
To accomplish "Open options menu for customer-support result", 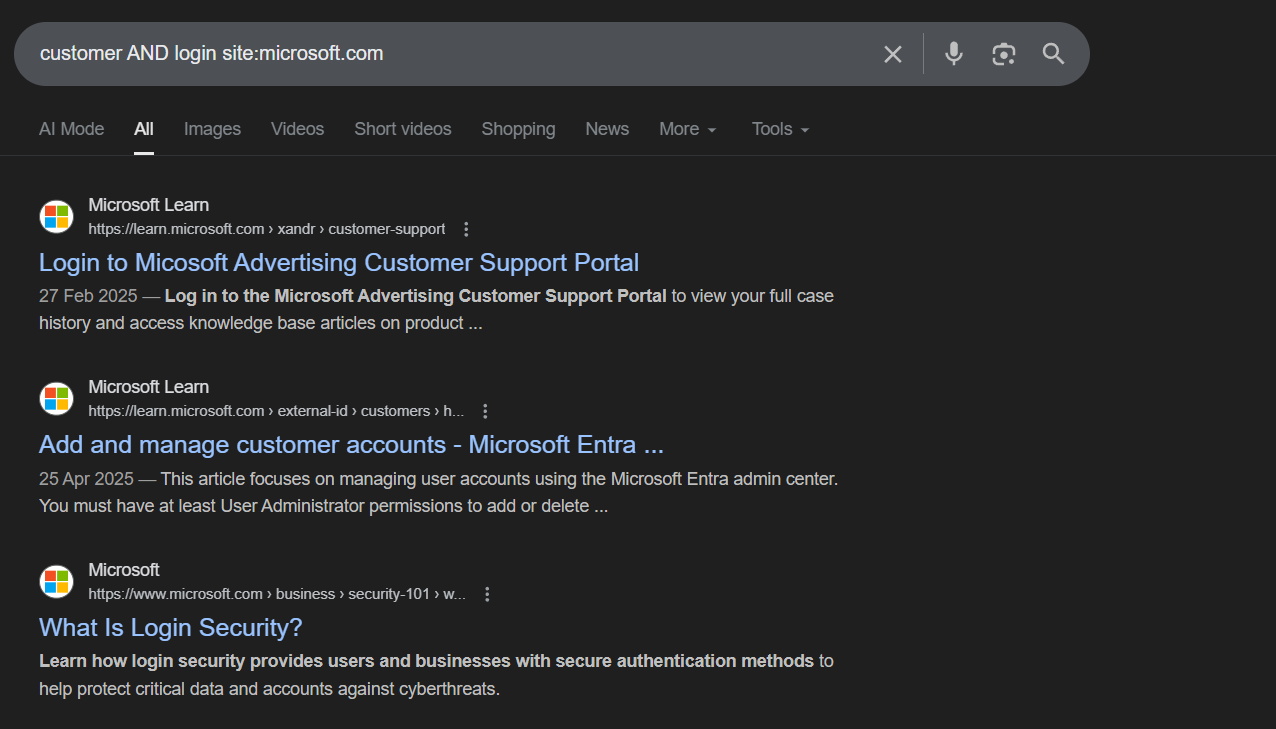I will 466,229.
